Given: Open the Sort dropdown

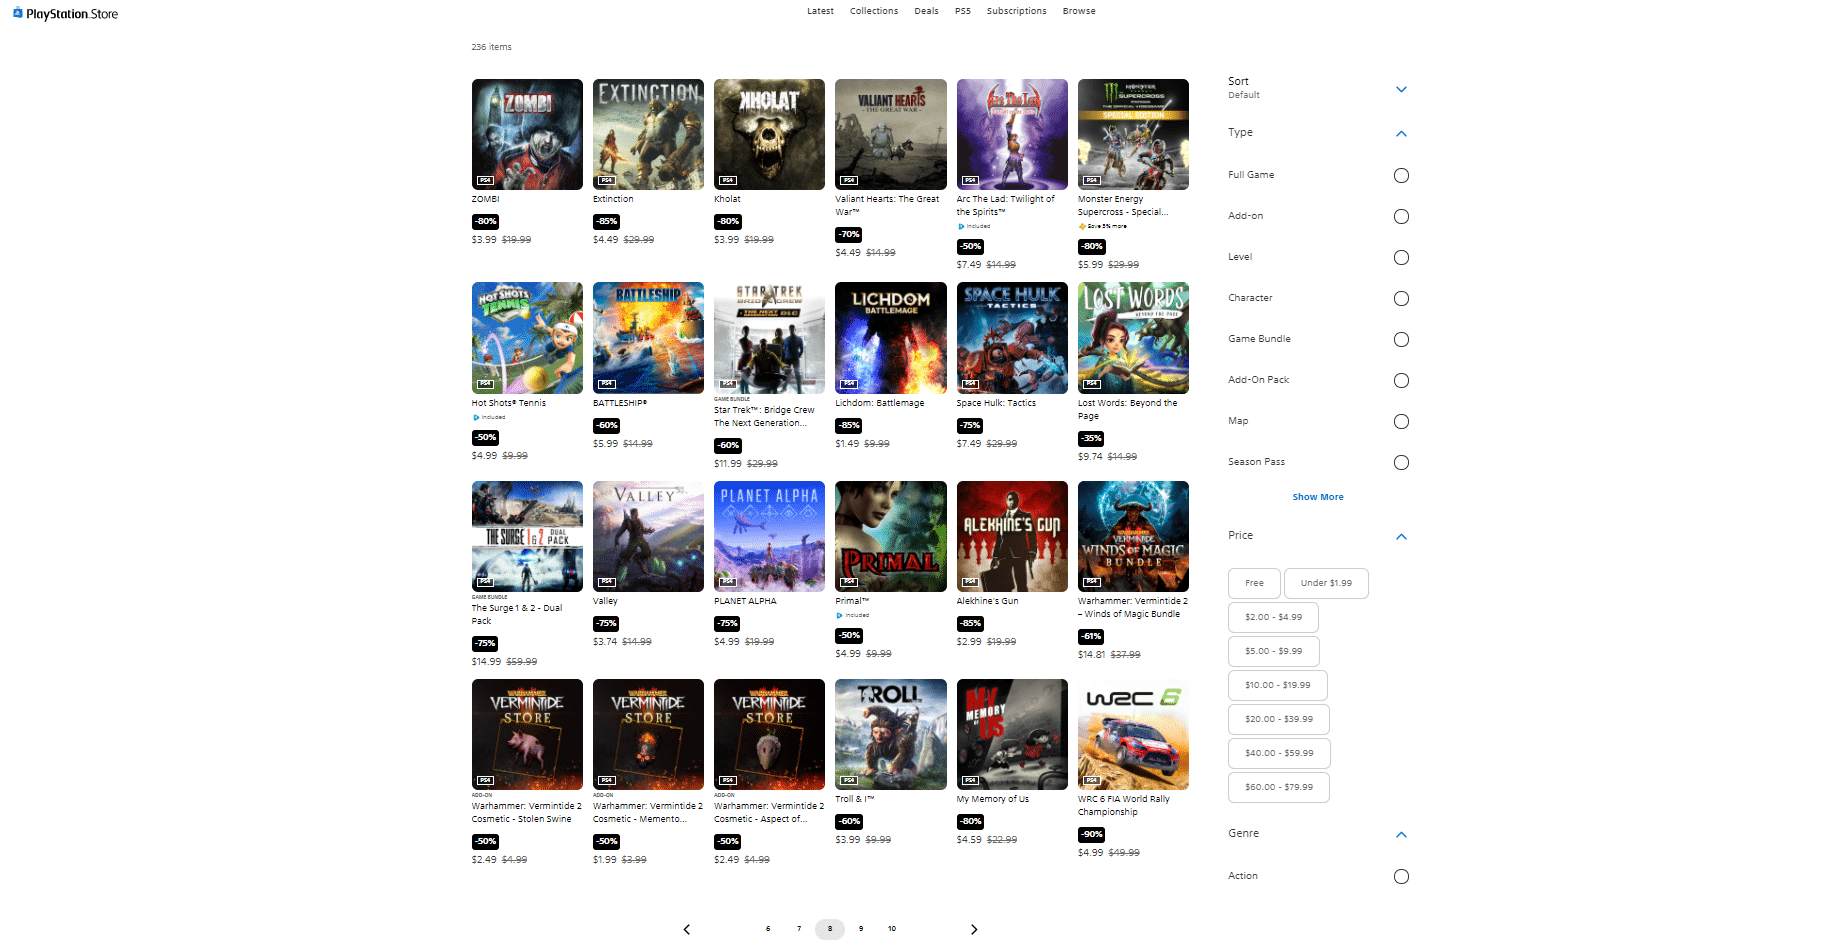Looking at the screenshot, I should [1401, 89].
